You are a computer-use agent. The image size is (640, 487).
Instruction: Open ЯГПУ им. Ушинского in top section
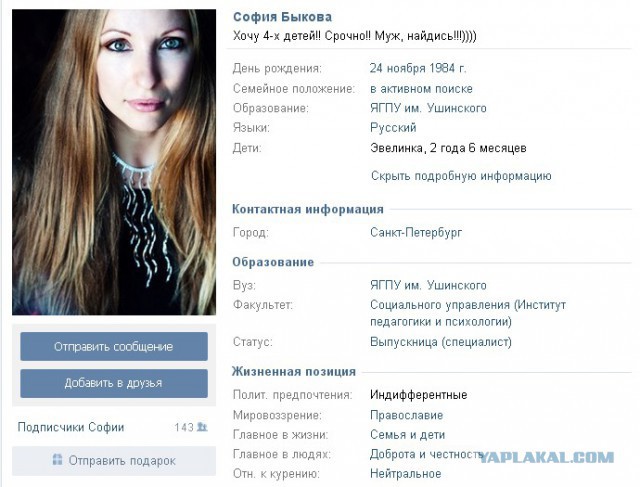tap(428, 108)
